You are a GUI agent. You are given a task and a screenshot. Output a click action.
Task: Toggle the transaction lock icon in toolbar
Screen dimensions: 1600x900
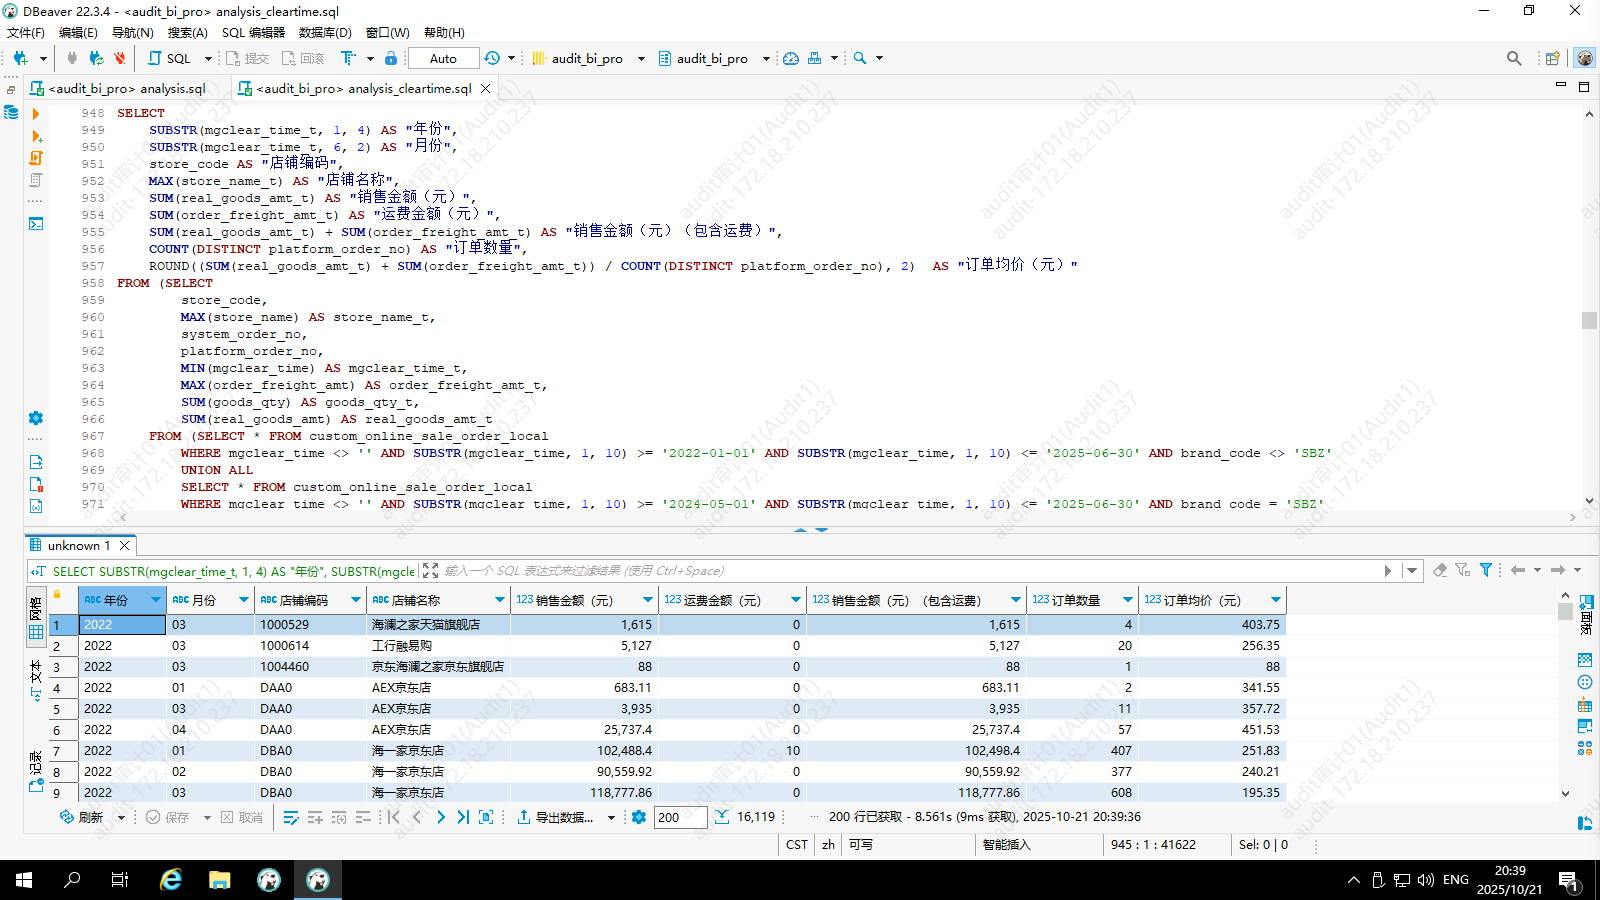391,58
